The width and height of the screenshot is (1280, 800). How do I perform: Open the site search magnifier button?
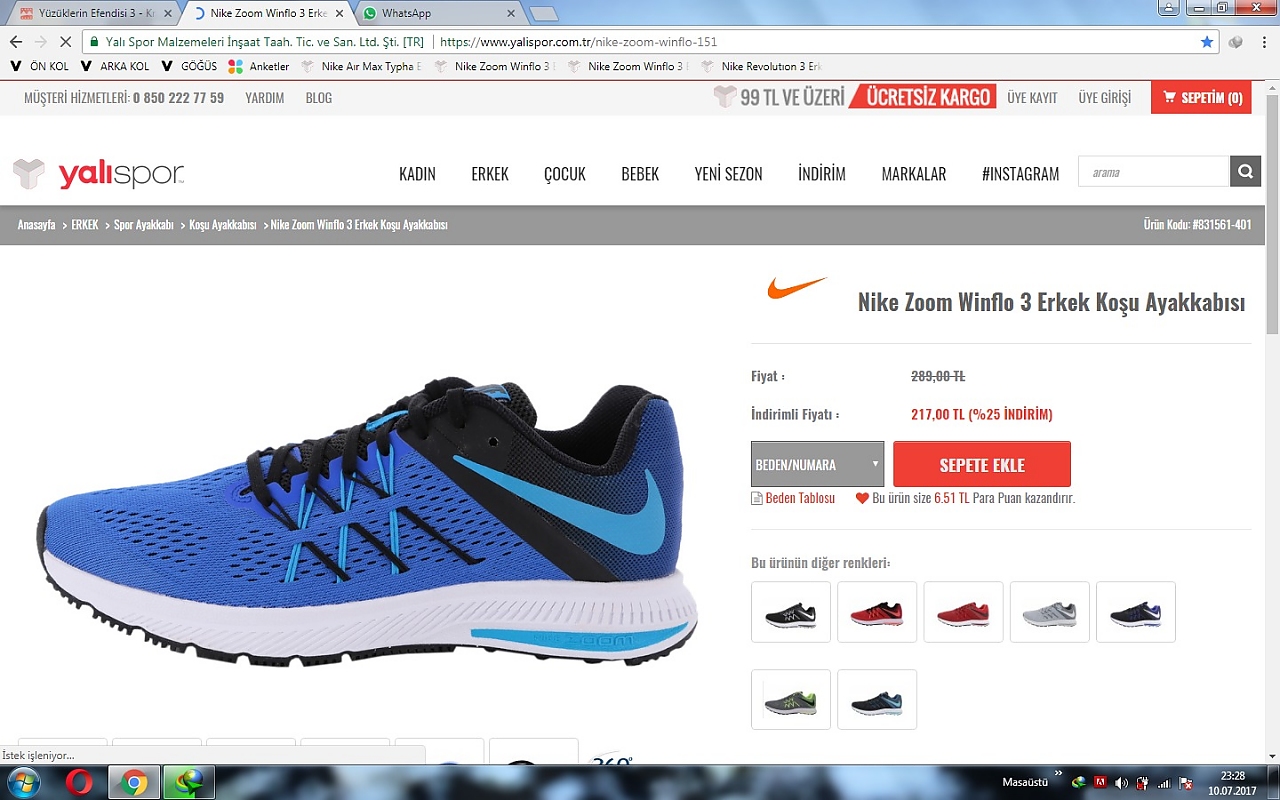point(1244,171)
